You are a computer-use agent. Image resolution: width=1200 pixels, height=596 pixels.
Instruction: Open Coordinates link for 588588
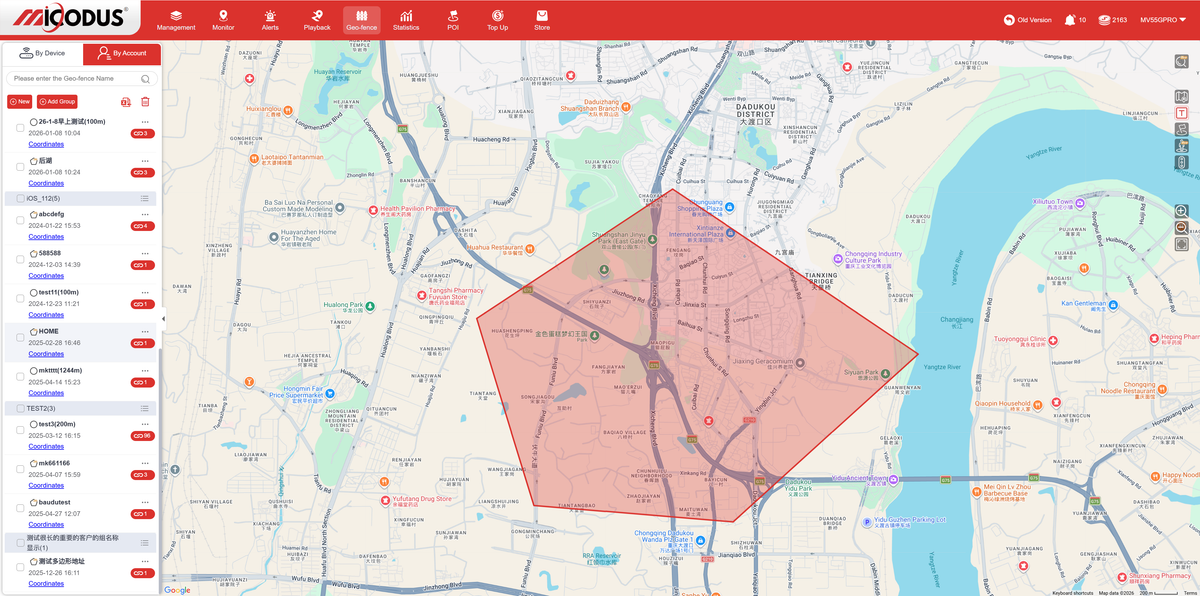pos(46,276)
